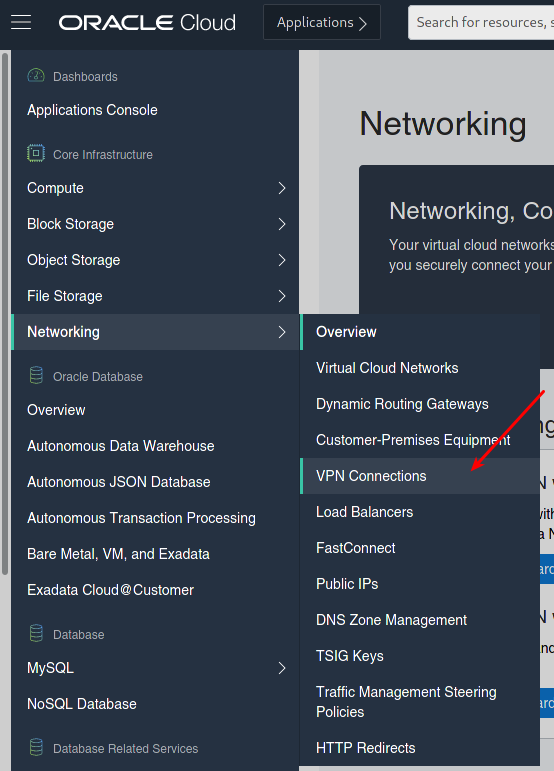Select MySQL menu item
Screen dimensions: 554x771
155,668
